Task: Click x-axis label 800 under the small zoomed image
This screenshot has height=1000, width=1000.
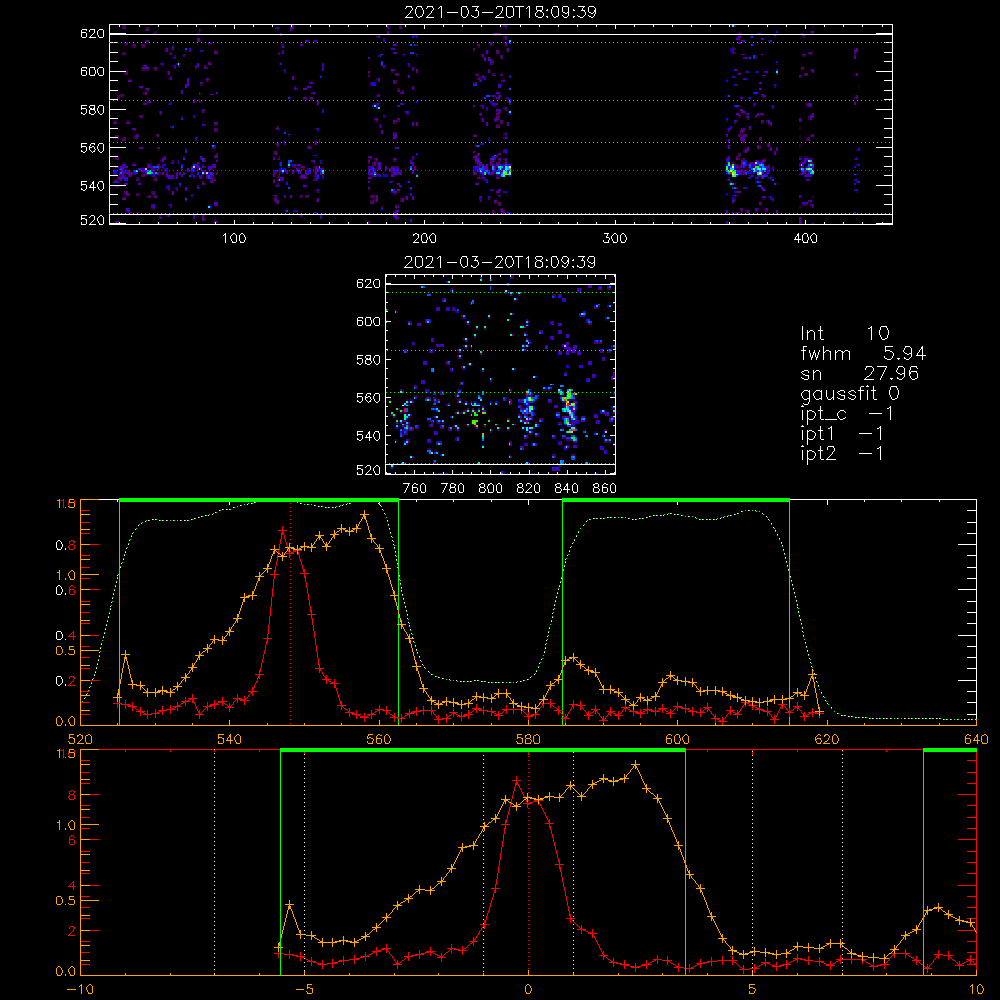Action: 490,489
